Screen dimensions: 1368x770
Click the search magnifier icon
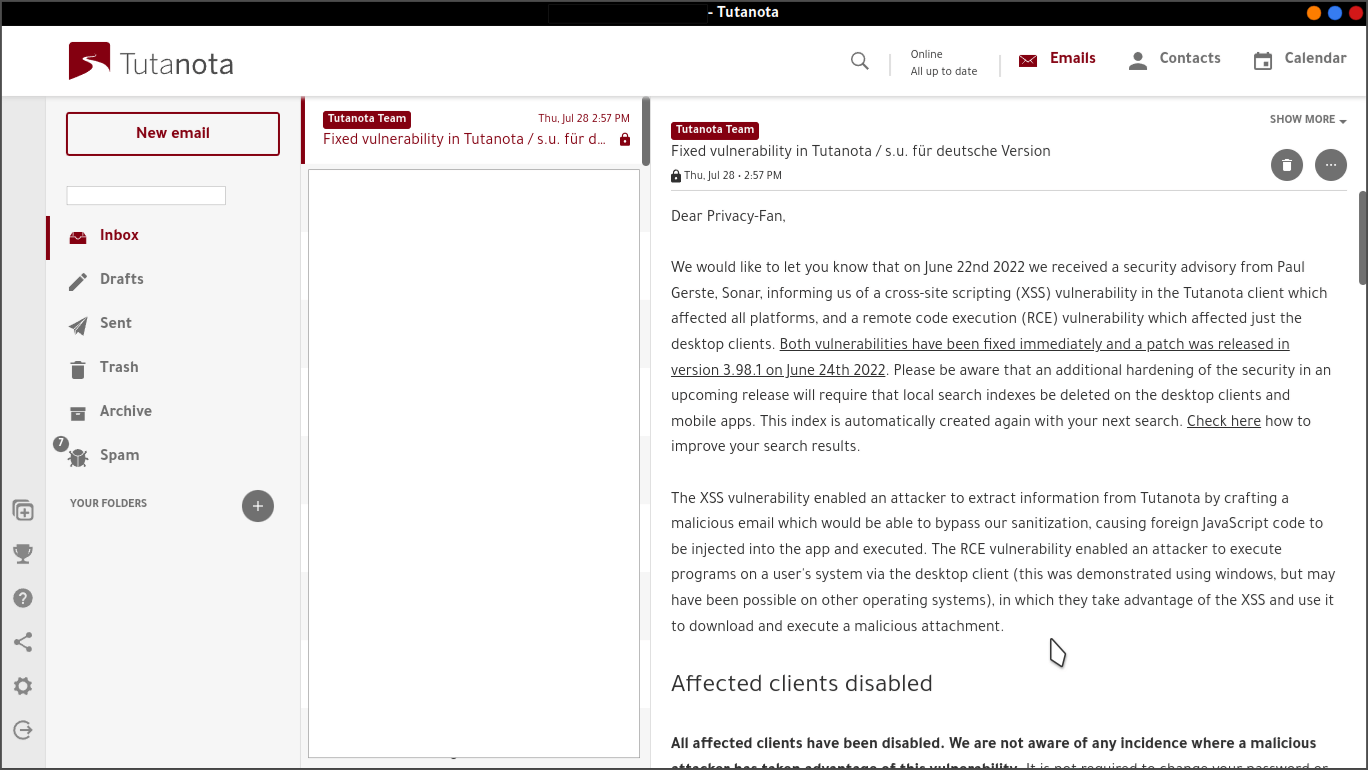pos(859,61)
